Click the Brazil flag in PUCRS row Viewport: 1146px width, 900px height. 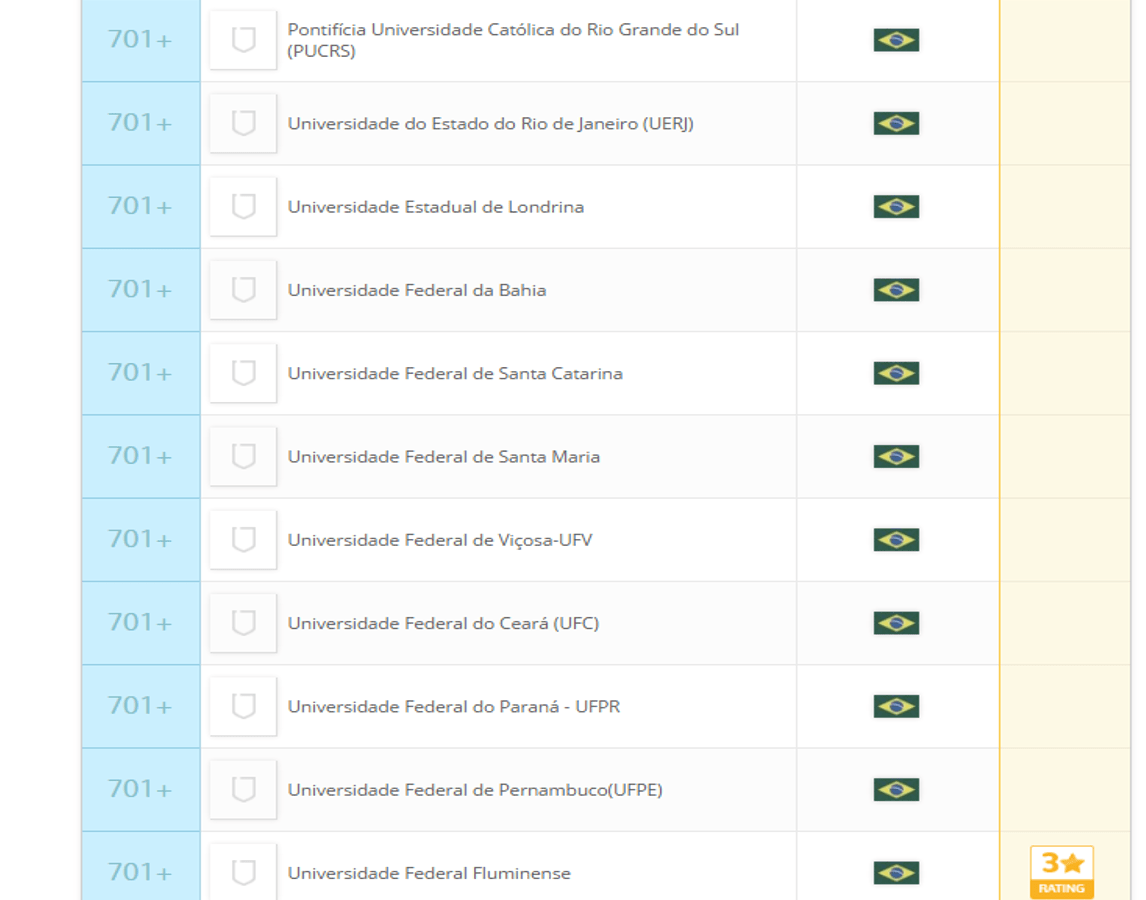896,39
